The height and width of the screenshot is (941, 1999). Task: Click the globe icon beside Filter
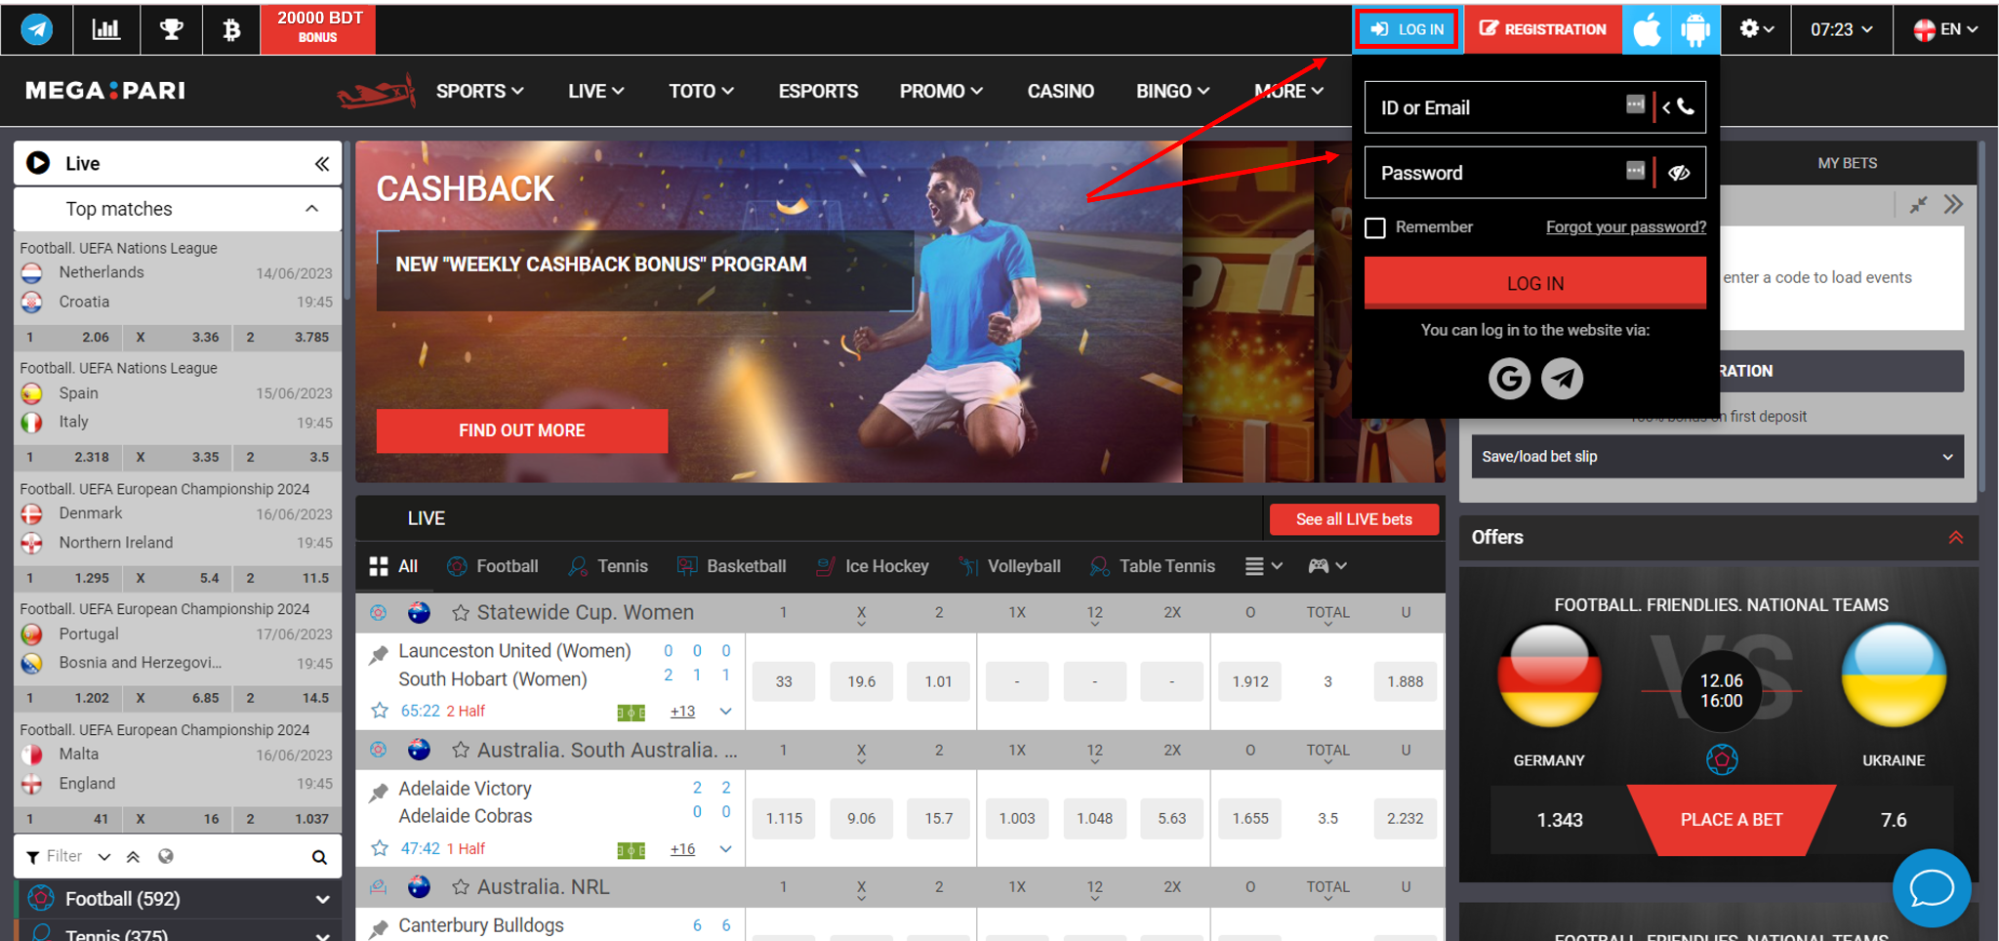coord(166,856)
